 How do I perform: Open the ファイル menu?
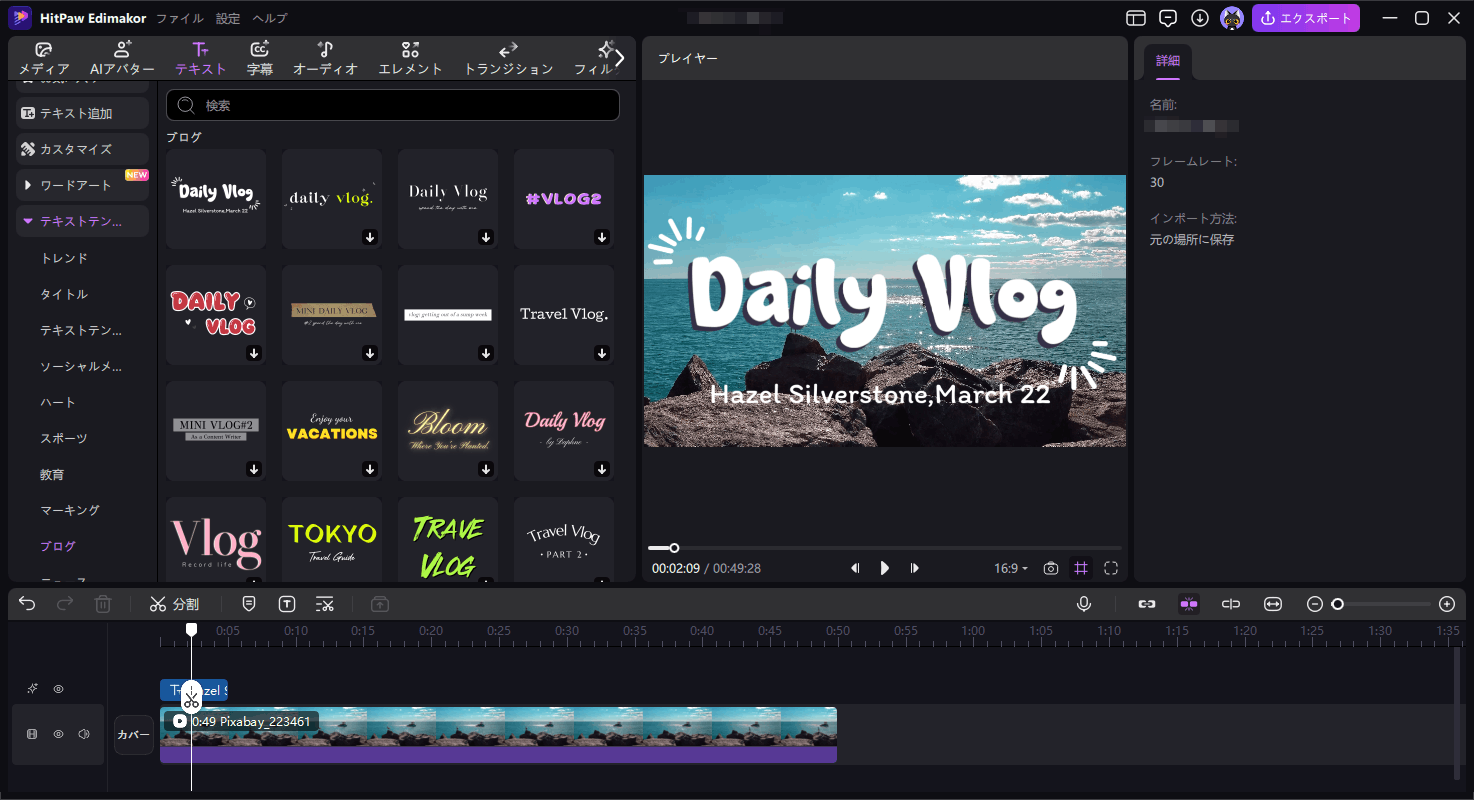[x=180, y=18]
